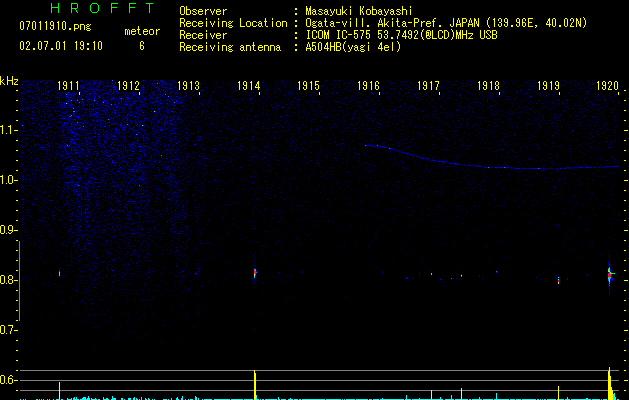Select the meteor count value 6
Screen dimensions: 629x400
(x=142, y=46)
